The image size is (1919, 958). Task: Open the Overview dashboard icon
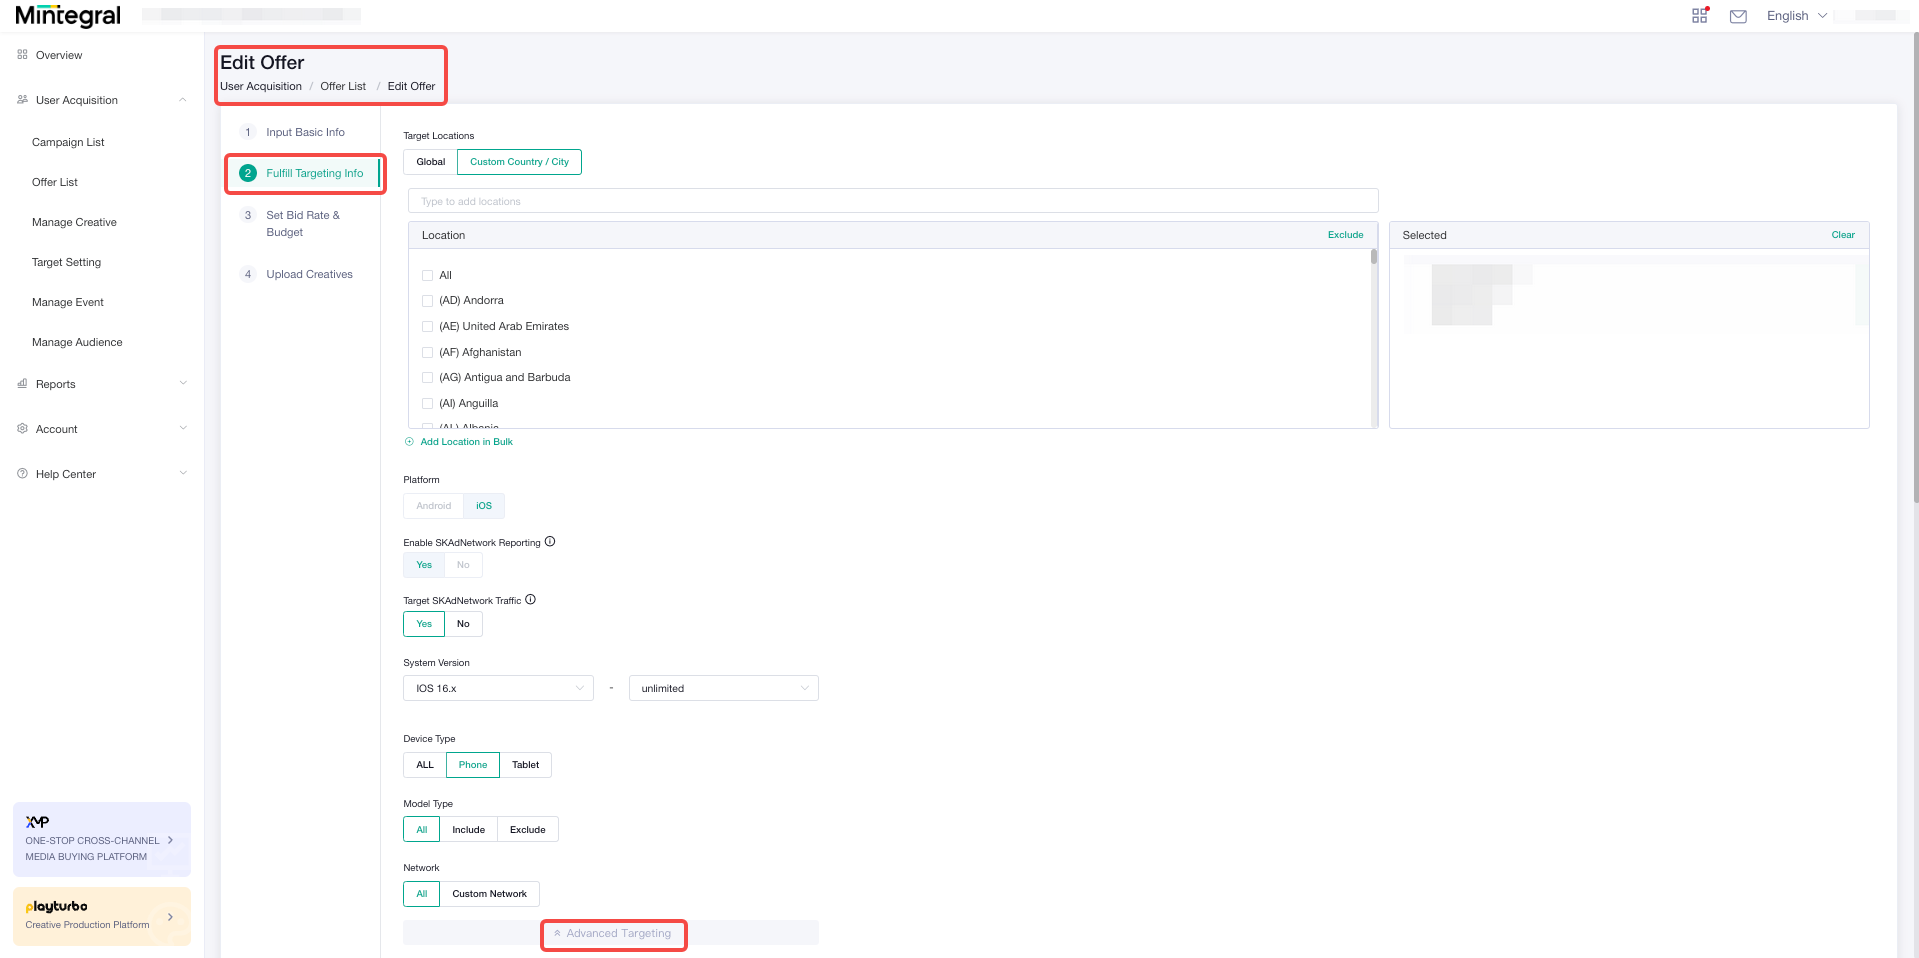click(22, 55)
